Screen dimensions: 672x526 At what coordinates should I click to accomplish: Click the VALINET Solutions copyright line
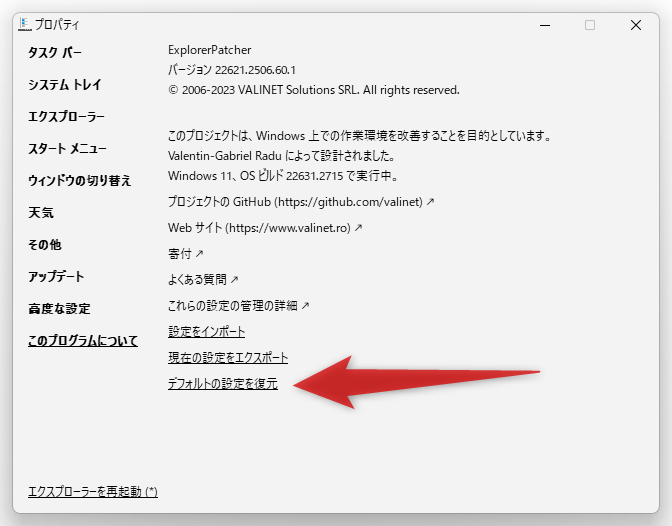pyautogui.click(x=314, y=90)
